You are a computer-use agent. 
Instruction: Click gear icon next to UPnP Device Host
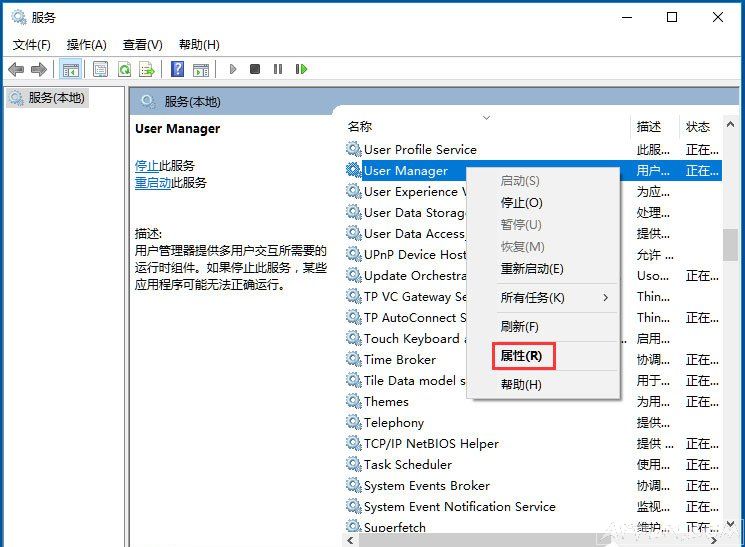pos(353,254)
